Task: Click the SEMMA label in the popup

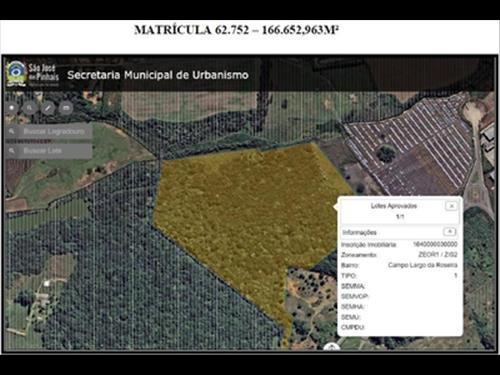Action: click(x=353, y=286)
